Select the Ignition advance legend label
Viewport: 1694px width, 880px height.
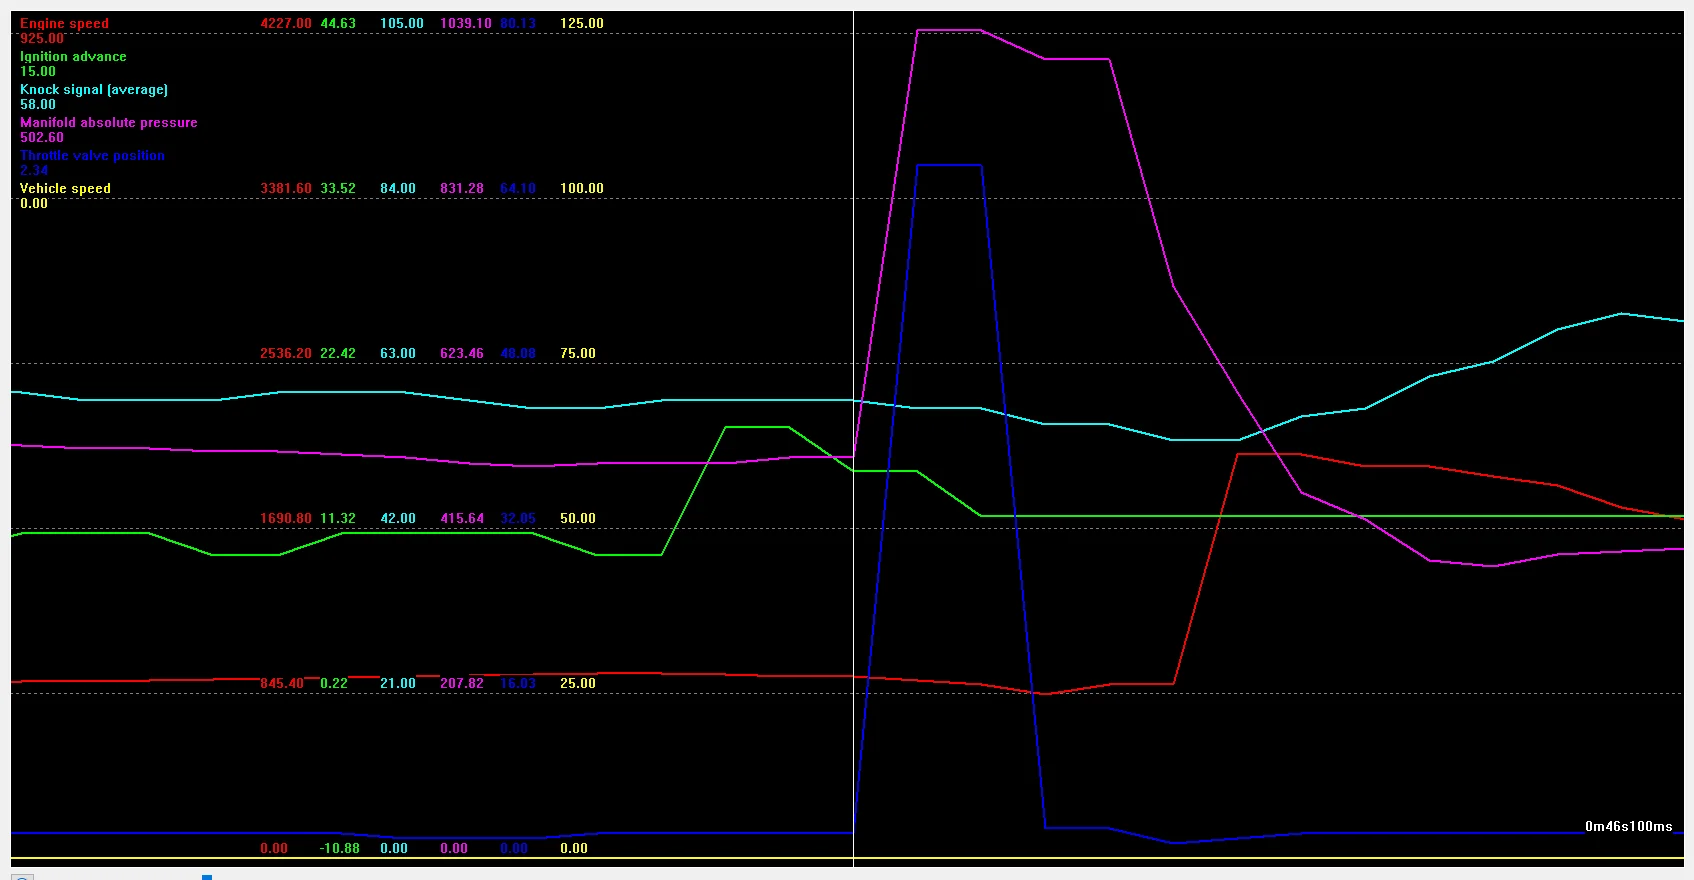coord(73,56)
